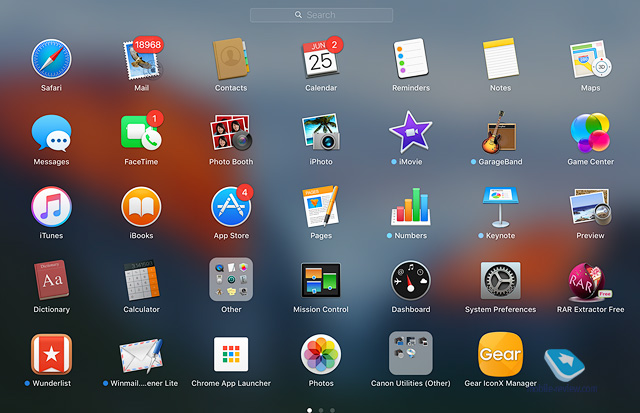Open Photo Booth
640x413 pixels.
(231, 133)
